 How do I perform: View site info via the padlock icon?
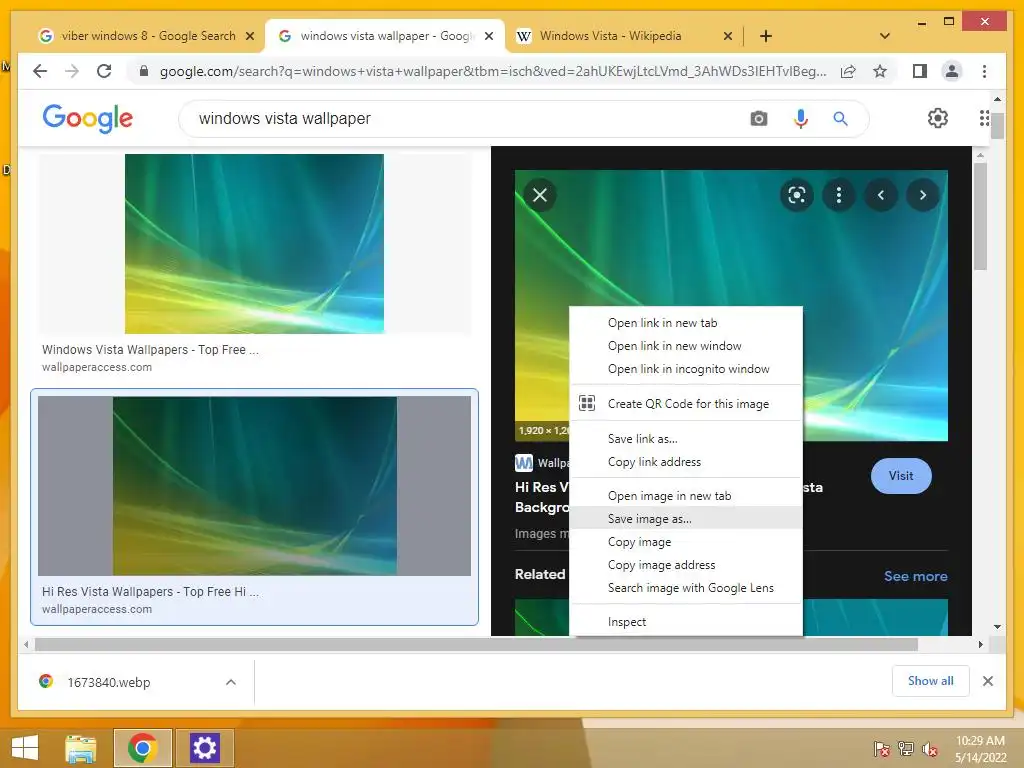tap(144, 71)
